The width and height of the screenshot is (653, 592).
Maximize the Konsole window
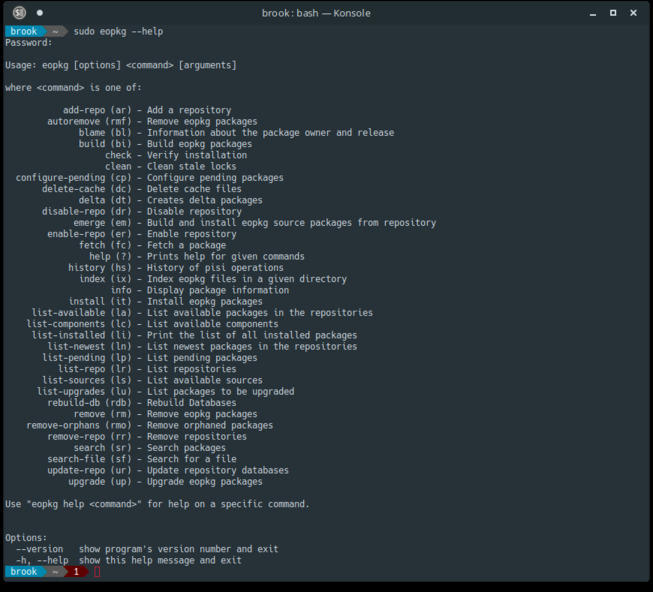coord(613,13)
